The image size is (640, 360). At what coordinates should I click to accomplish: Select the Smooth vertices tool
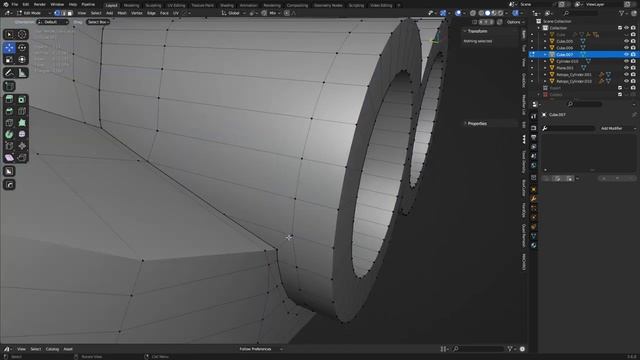click(x=22, y=134)
